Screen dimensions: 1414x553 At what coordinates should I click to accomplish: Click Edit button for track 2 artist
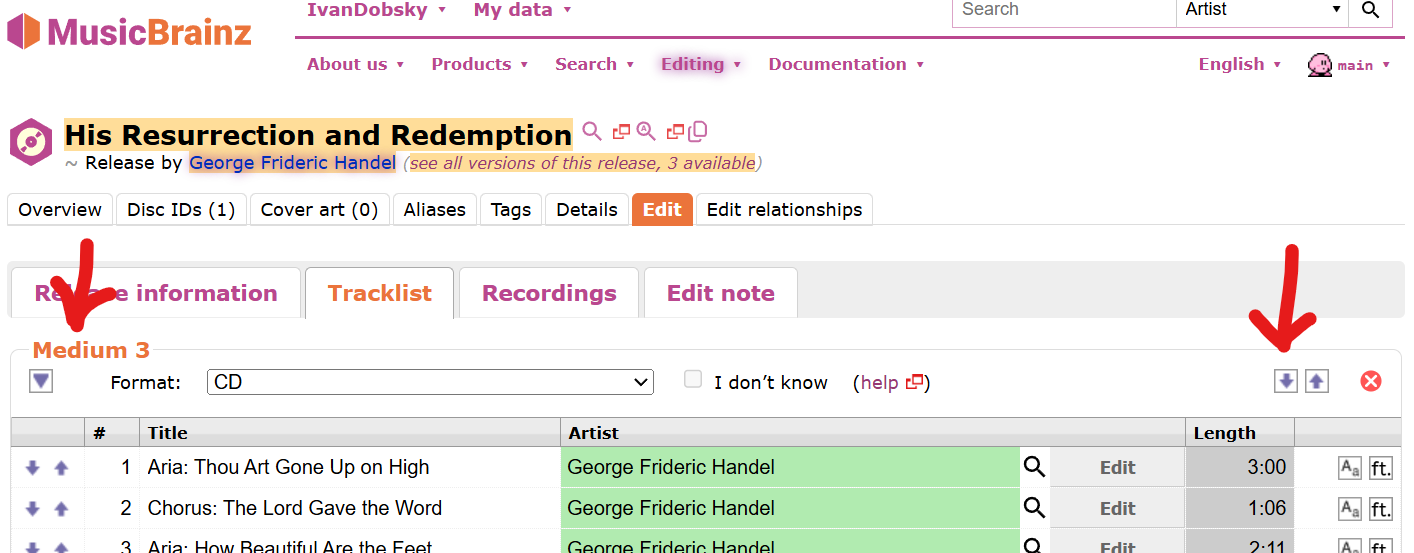[x=1117, y=509]
